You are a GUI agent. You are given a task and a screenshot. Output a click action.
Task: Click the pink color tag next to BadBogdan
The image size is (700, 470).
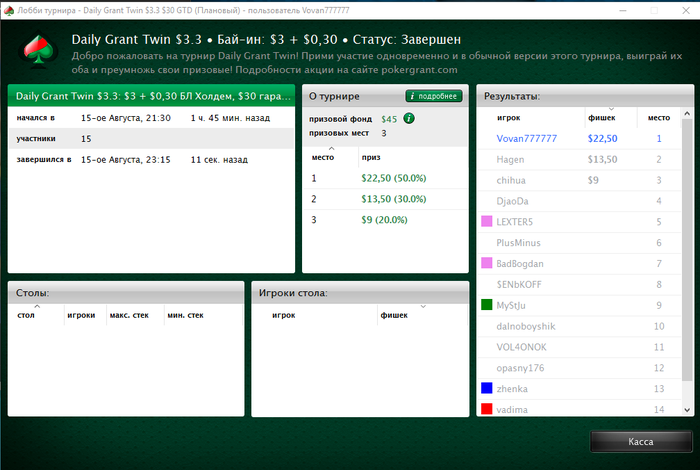pos(487,263)
